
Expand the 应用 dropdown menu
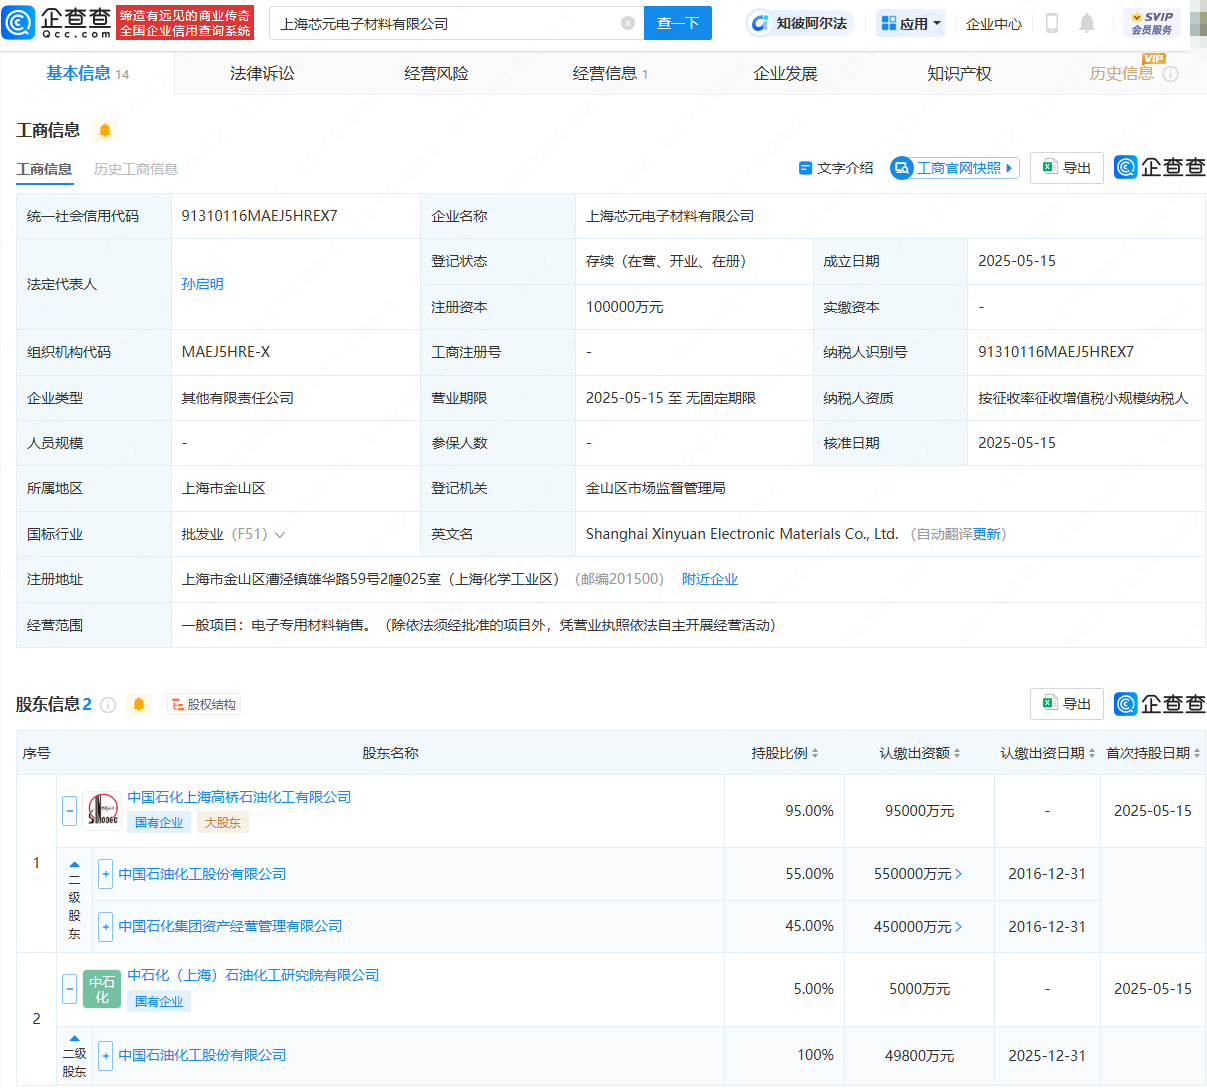tap(911, 23)
